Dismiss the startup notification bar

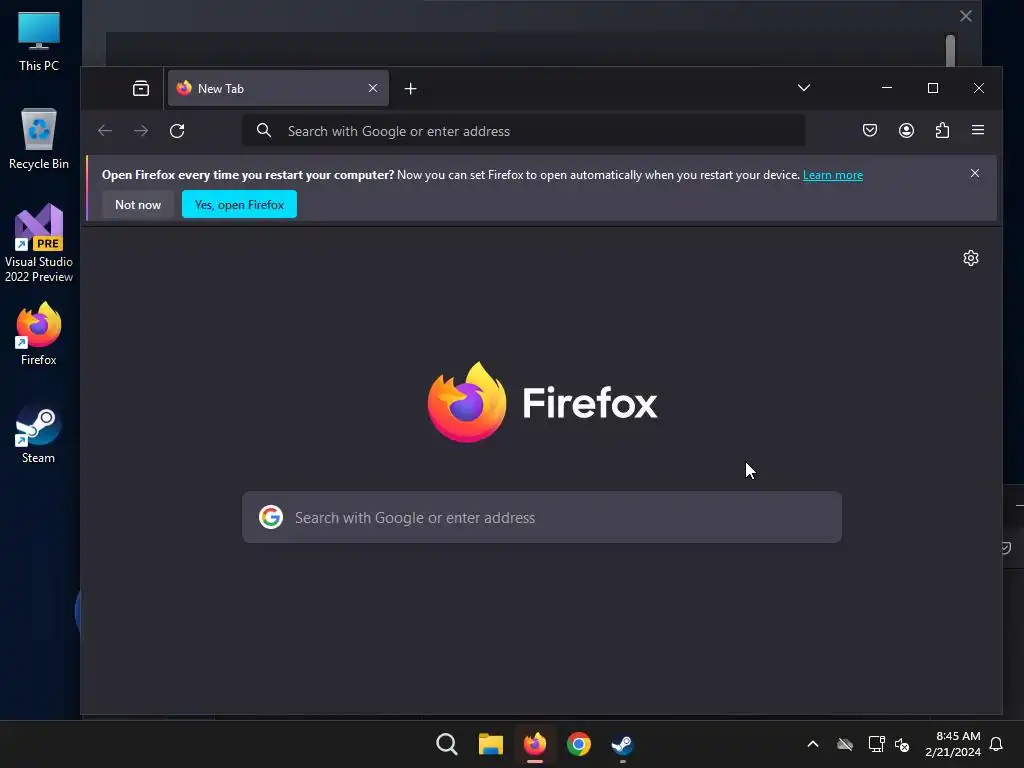[x=974, y=173]
